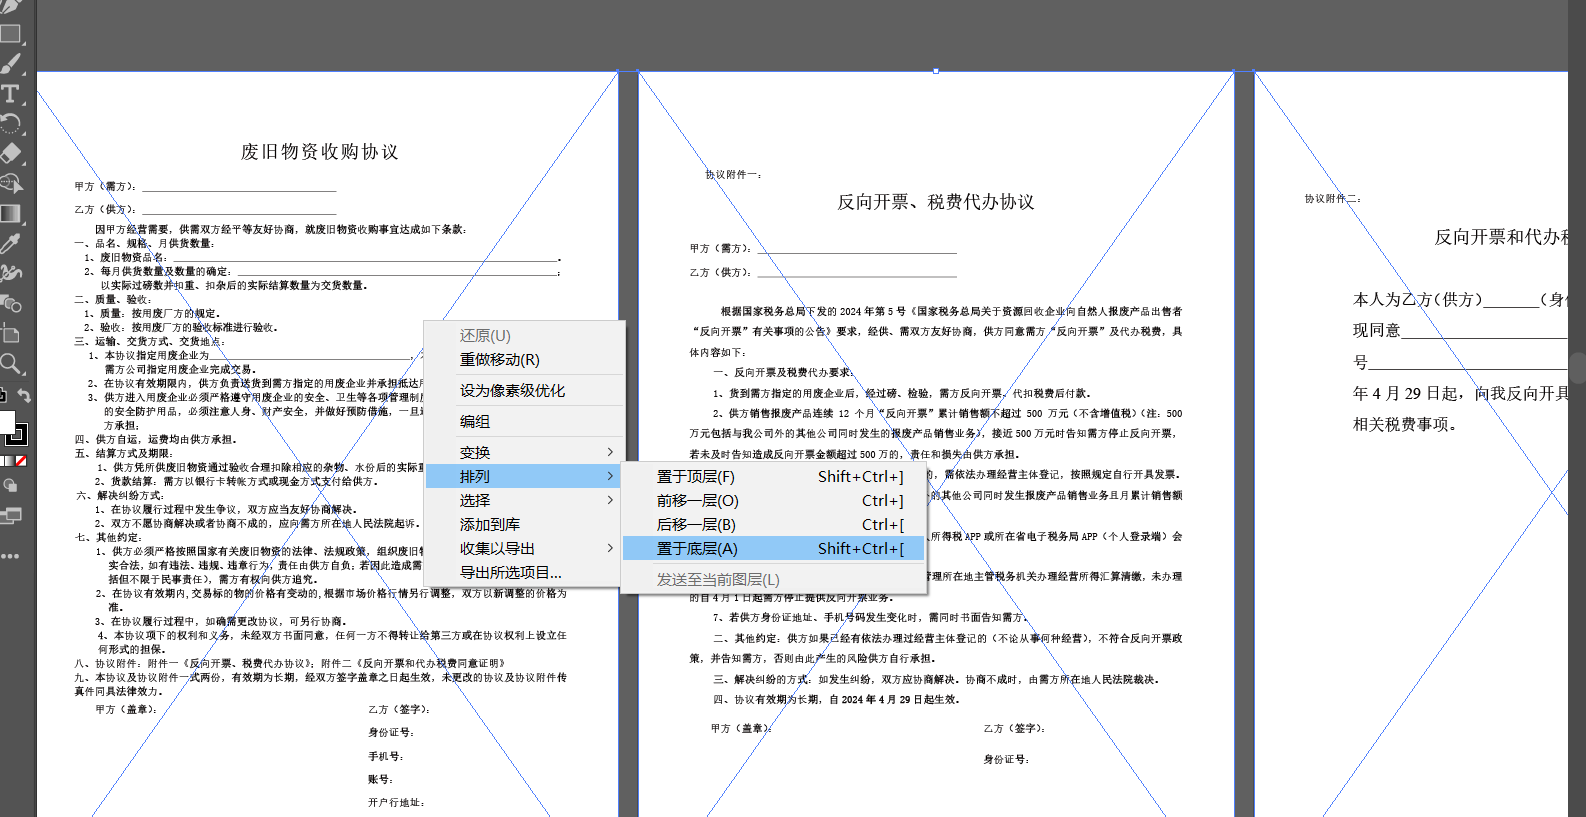The height and width of the screenshot is (817, 1586).
Task: Choose 添加到库 in context menu
Action: coord(525,525)
